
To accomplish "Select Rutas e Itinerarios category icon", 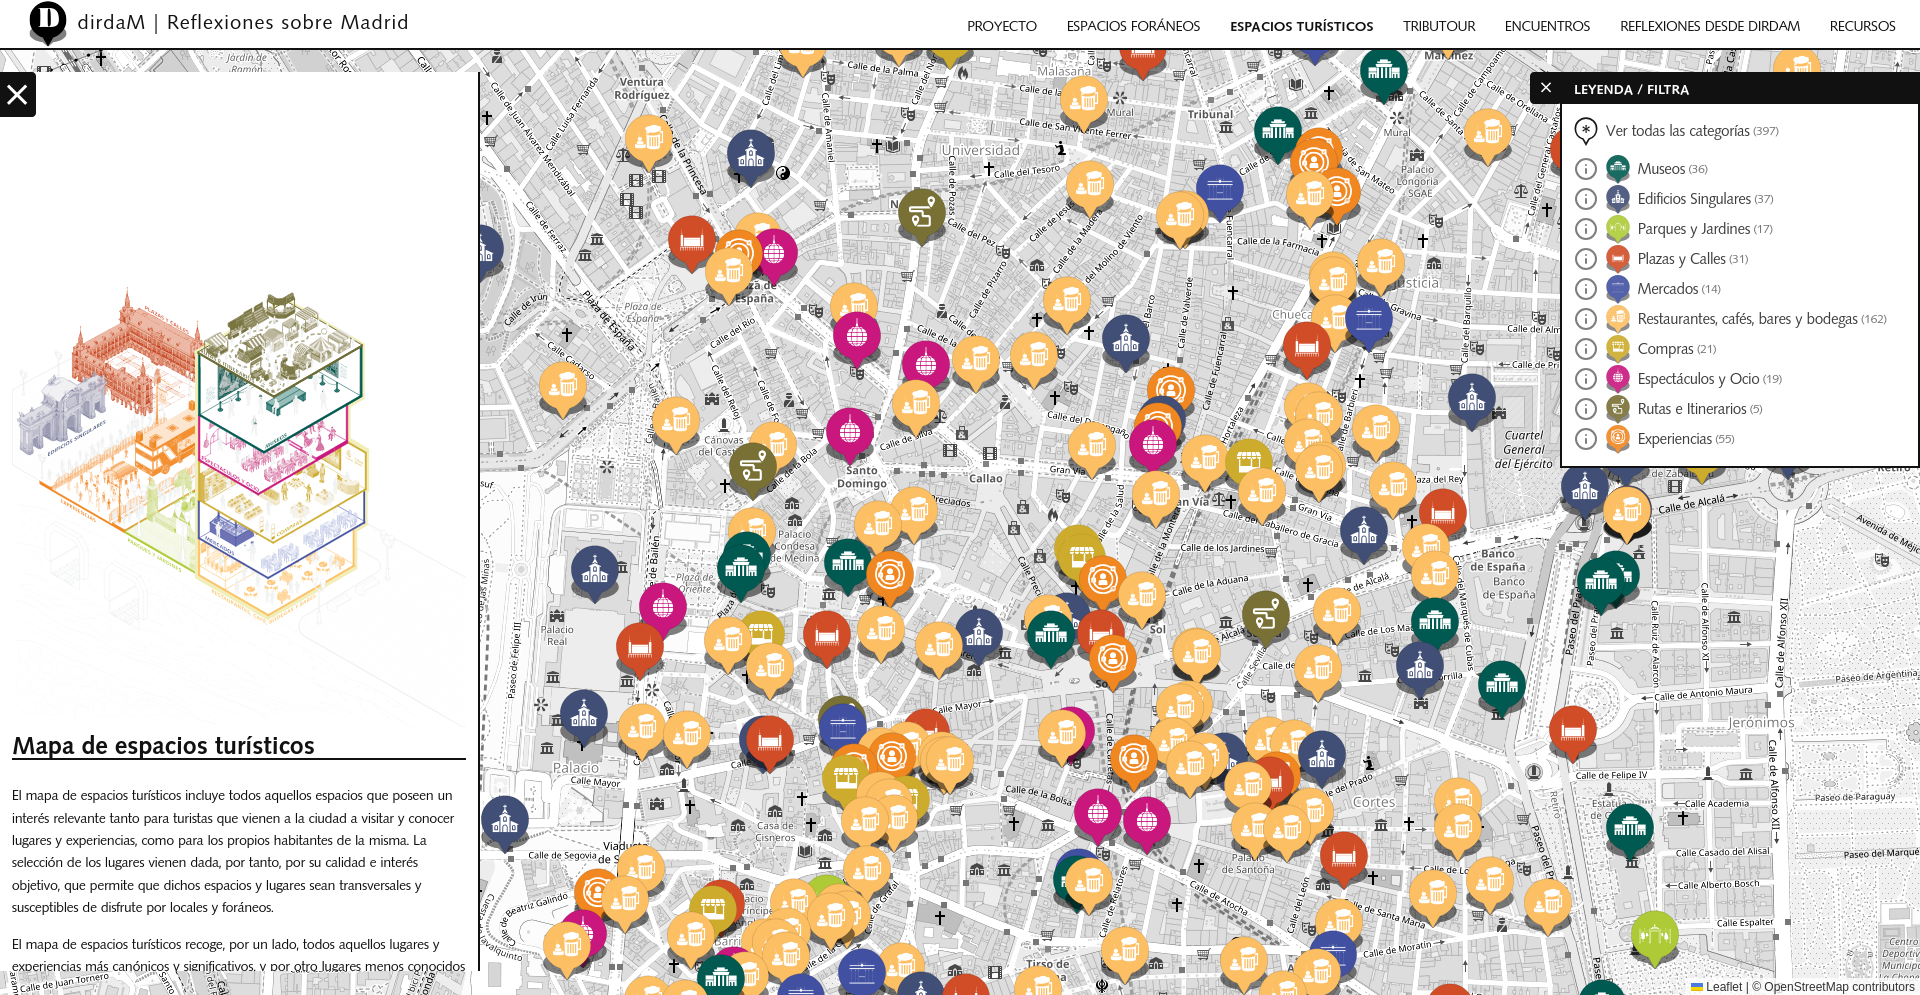I will 1617,409.
